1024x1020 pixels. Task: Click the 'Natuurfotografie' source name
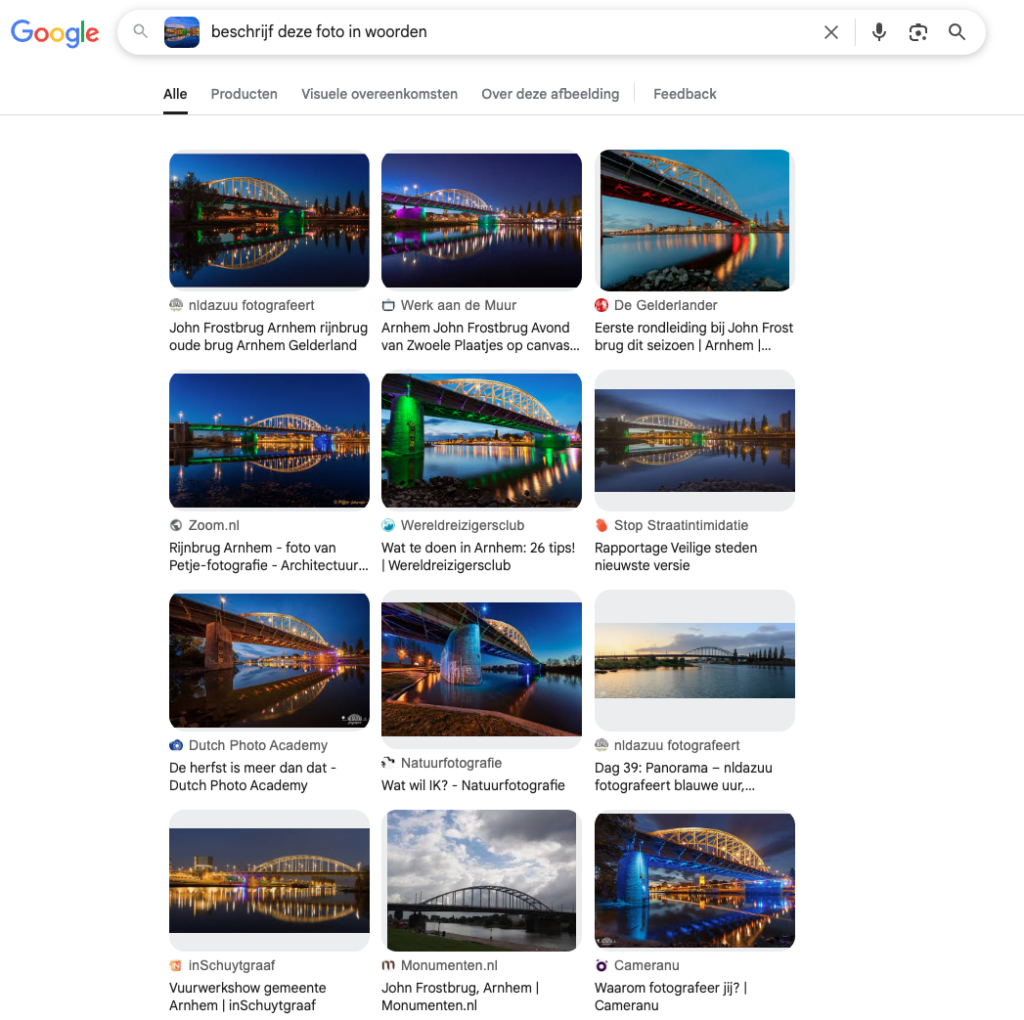pyautogui.click(x=451, y=763)
